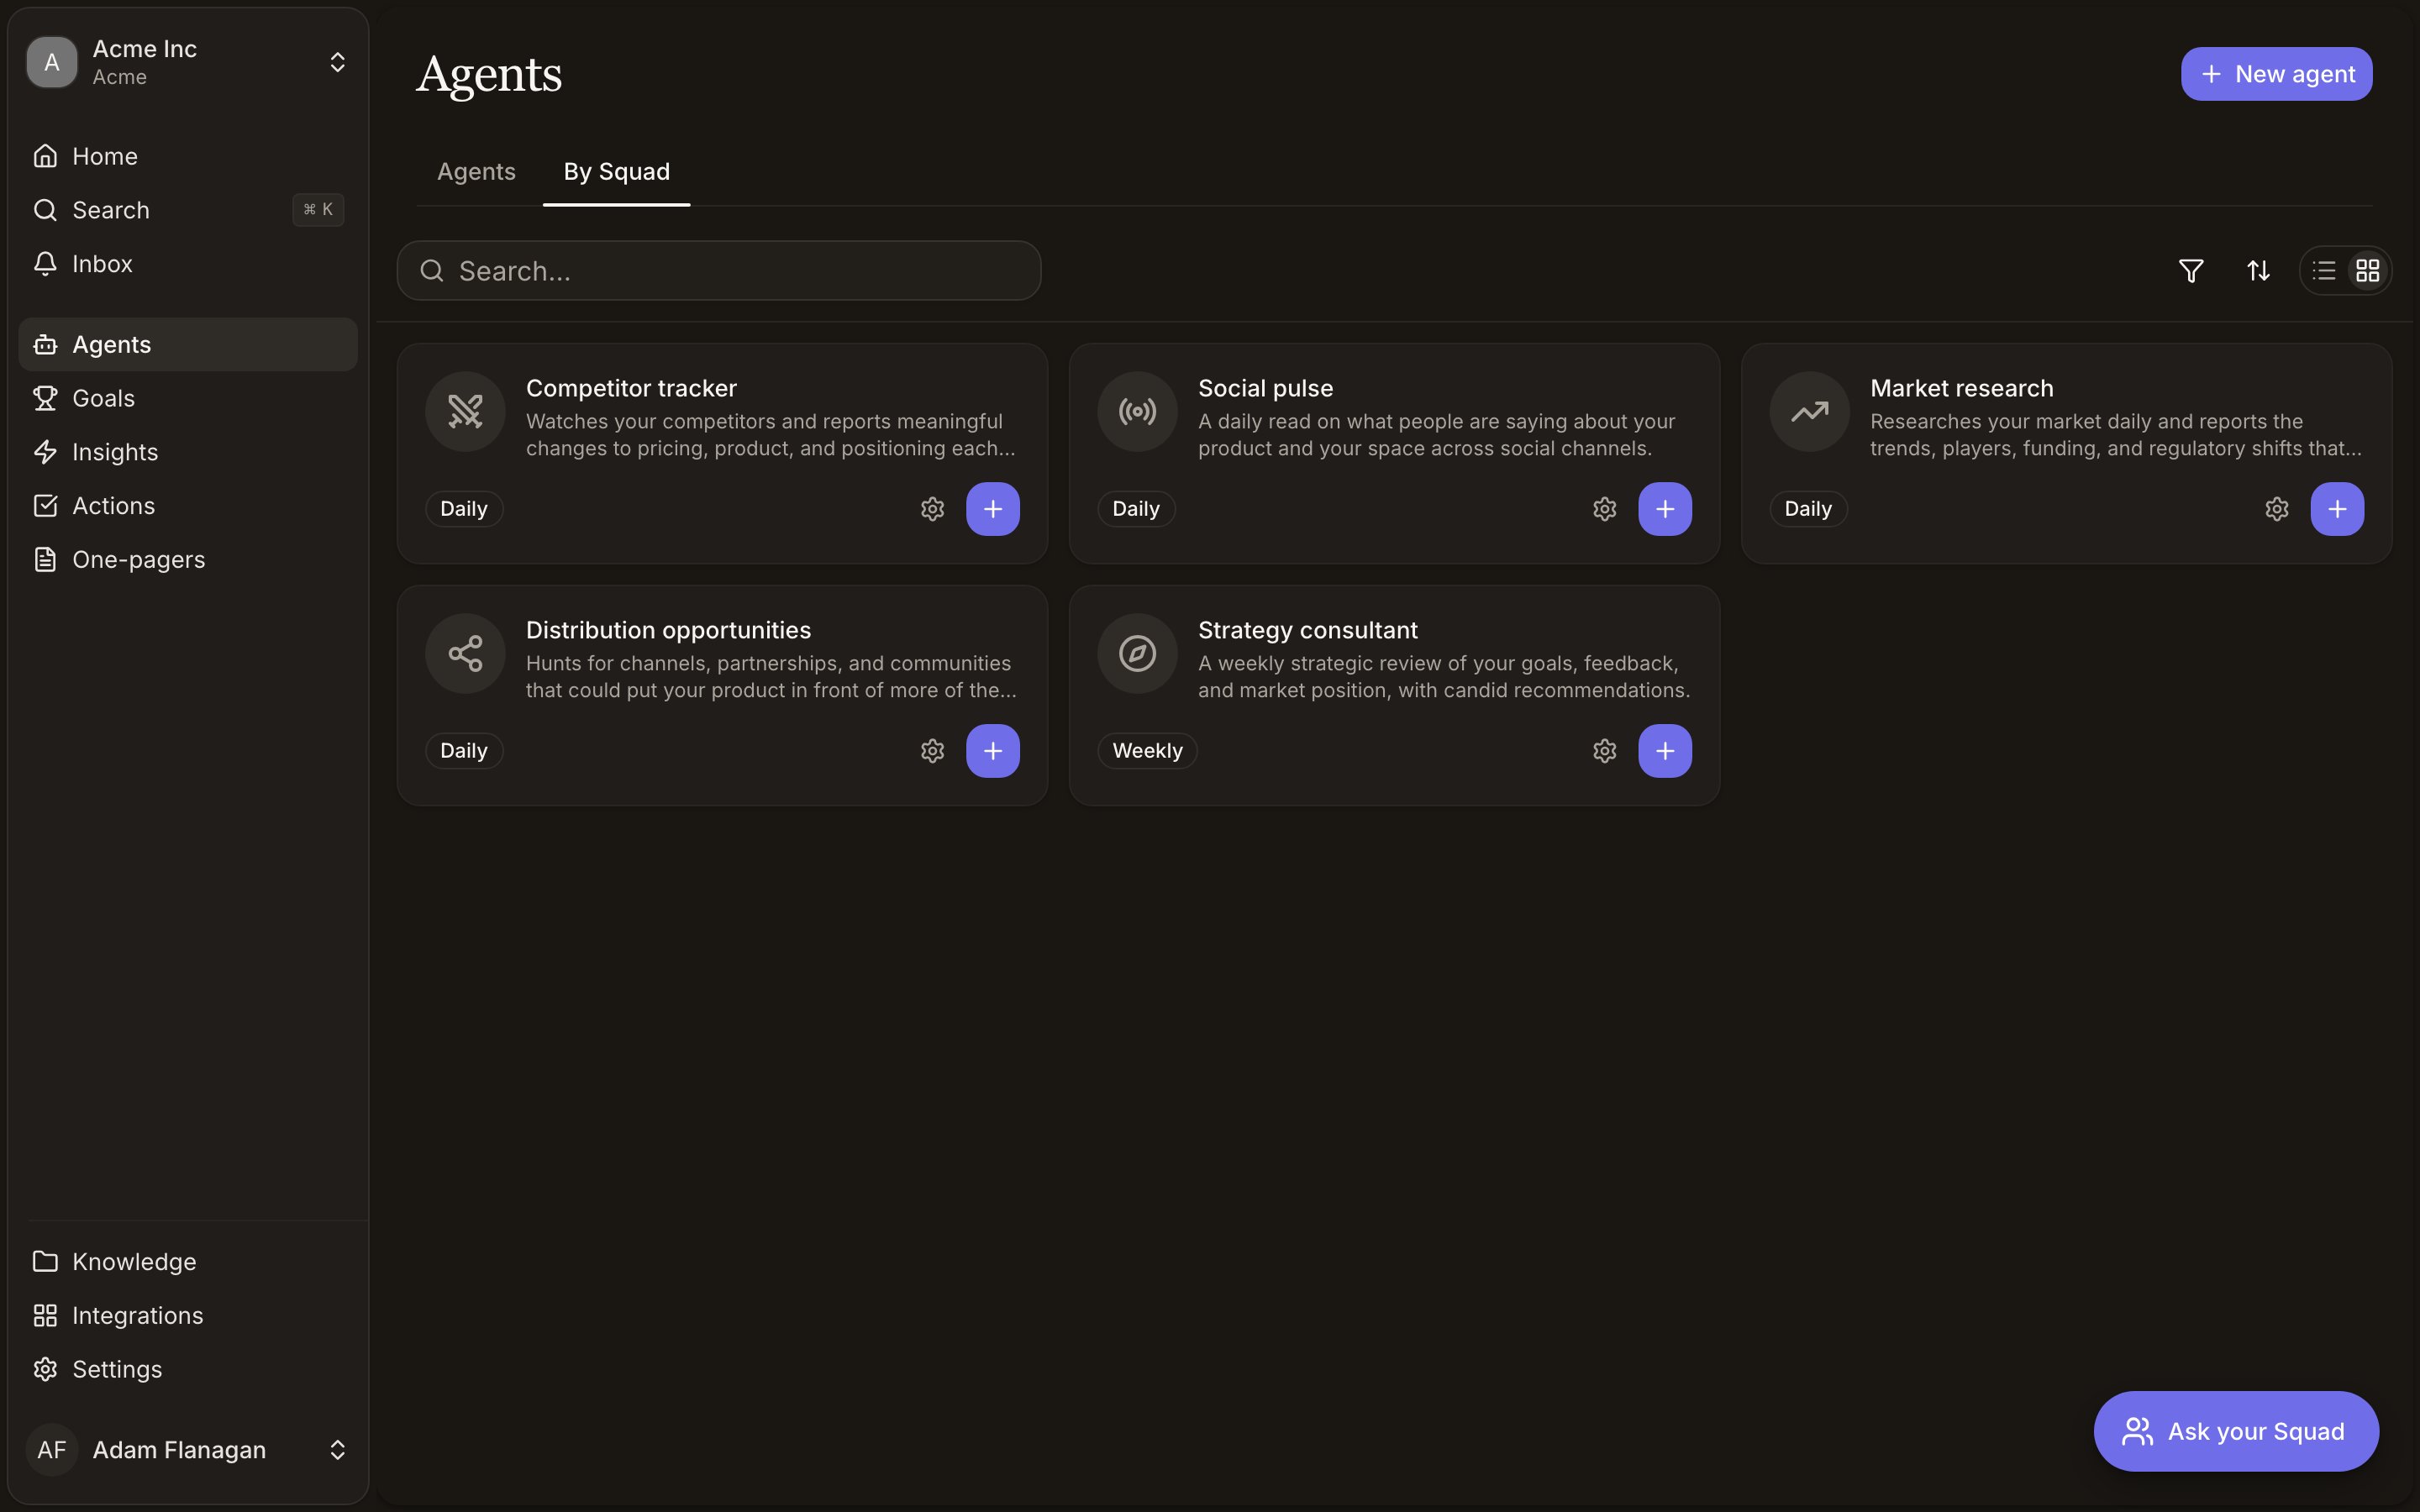Click the Market research trending arrow icon
The height and width of the screenshot is (1512, 2420).
pyautogui.click(x=1809, y=411)
